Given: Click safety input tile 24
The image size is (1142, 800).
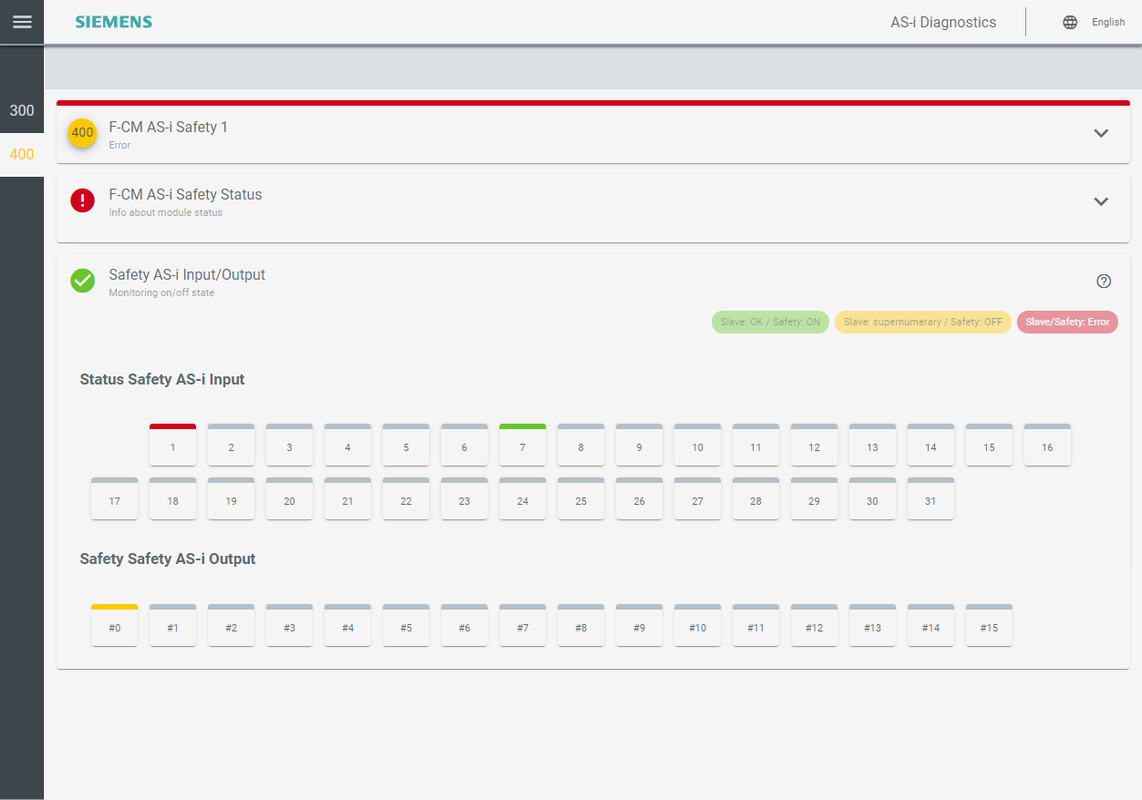Looking at the screenshot, I should [522, 498].
